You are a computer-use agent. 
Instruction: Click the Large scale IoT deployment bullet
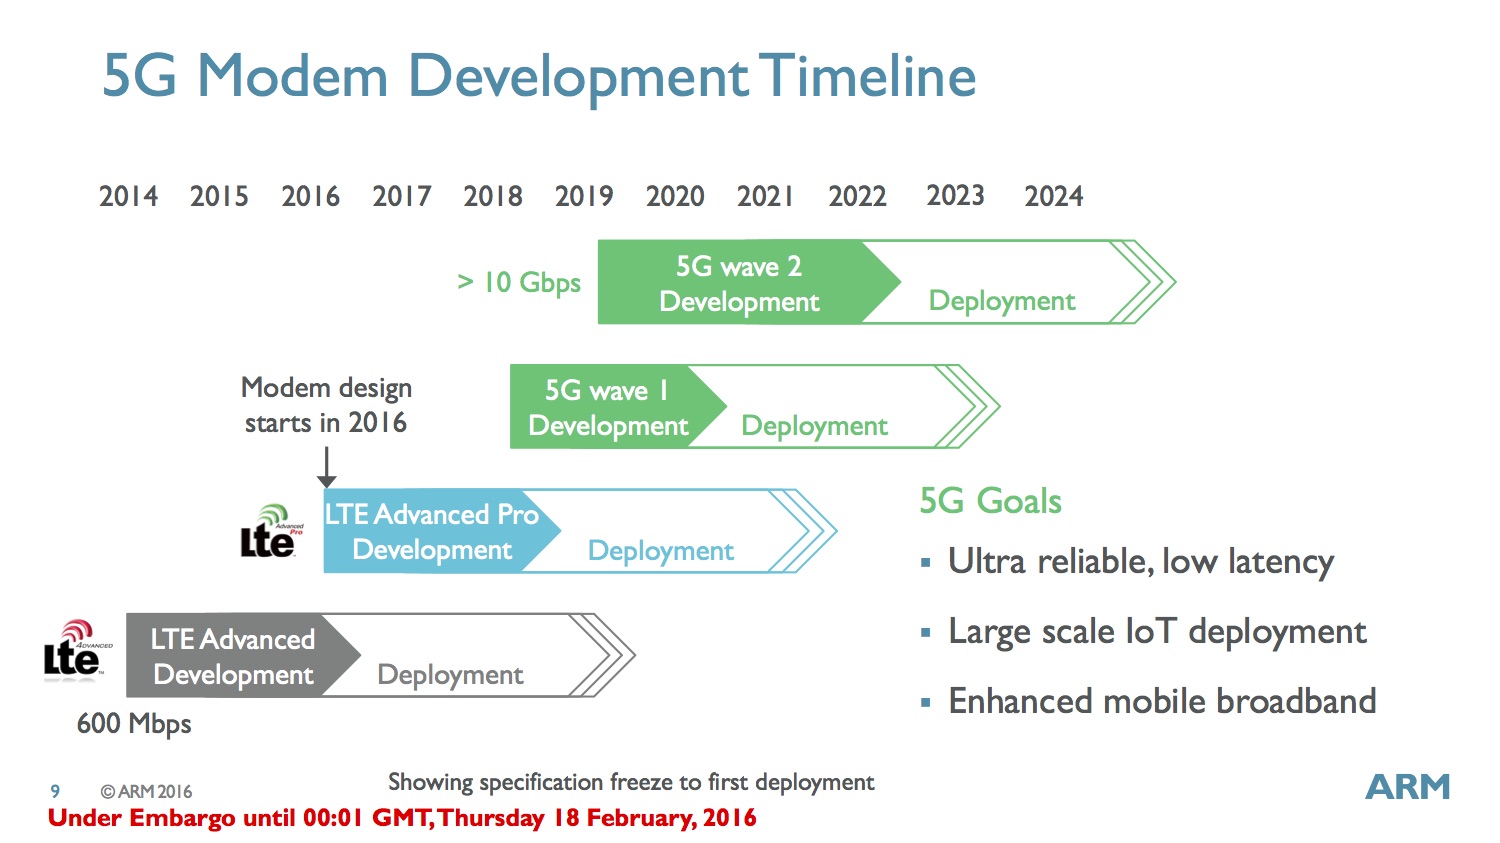tap(1157, 632)
